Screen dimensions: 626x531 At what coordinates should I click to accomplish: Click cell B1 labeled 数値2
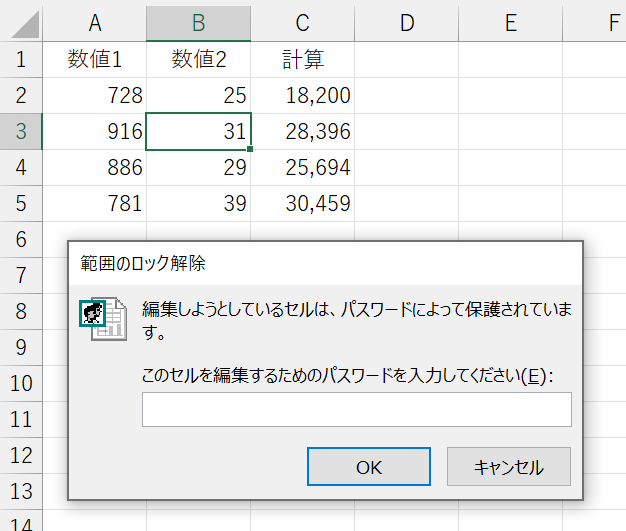pyautogui.click(x=198, y=59)
